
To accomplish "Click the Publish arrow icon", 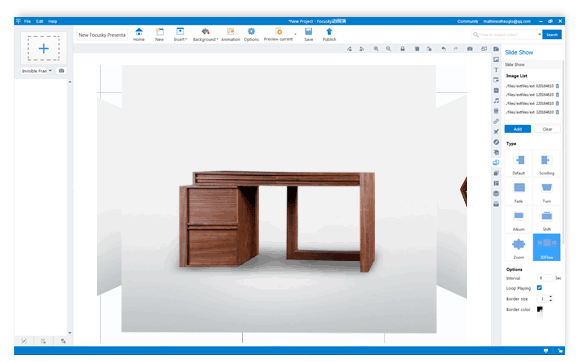I will (x=329, y=32).
